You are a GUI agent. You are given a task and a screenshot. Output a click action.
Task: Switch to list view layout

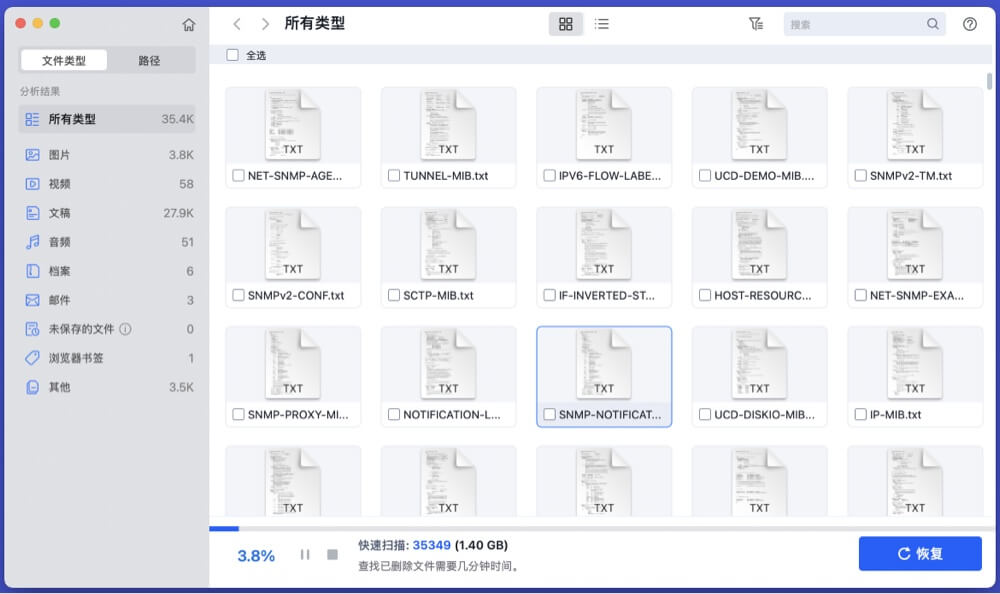(601, 23)
